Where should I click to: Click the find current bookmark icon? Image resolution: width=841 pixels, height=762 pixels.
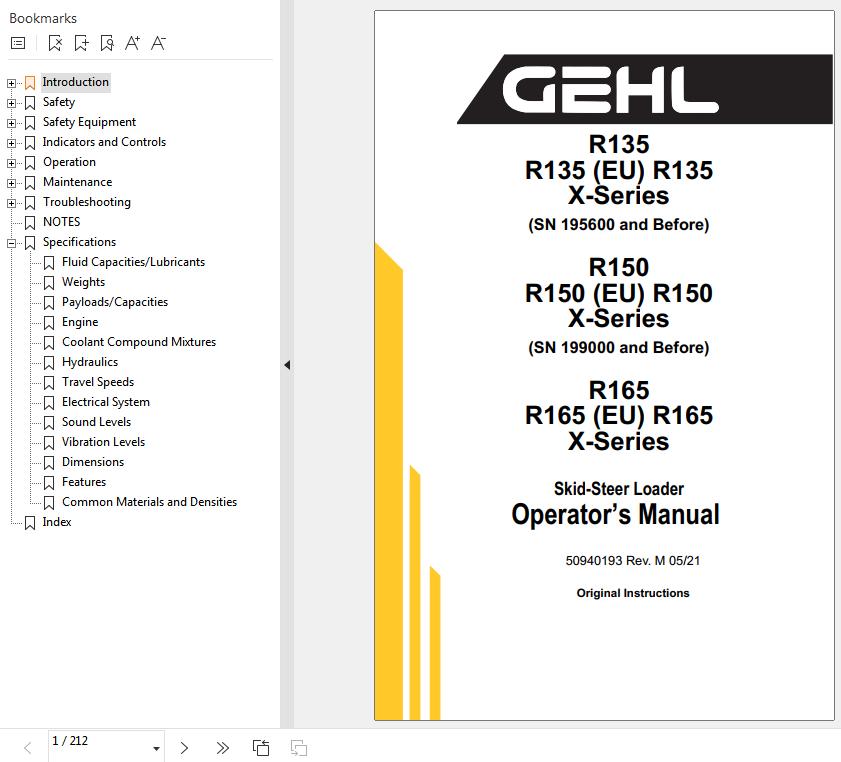pos(107,43)
